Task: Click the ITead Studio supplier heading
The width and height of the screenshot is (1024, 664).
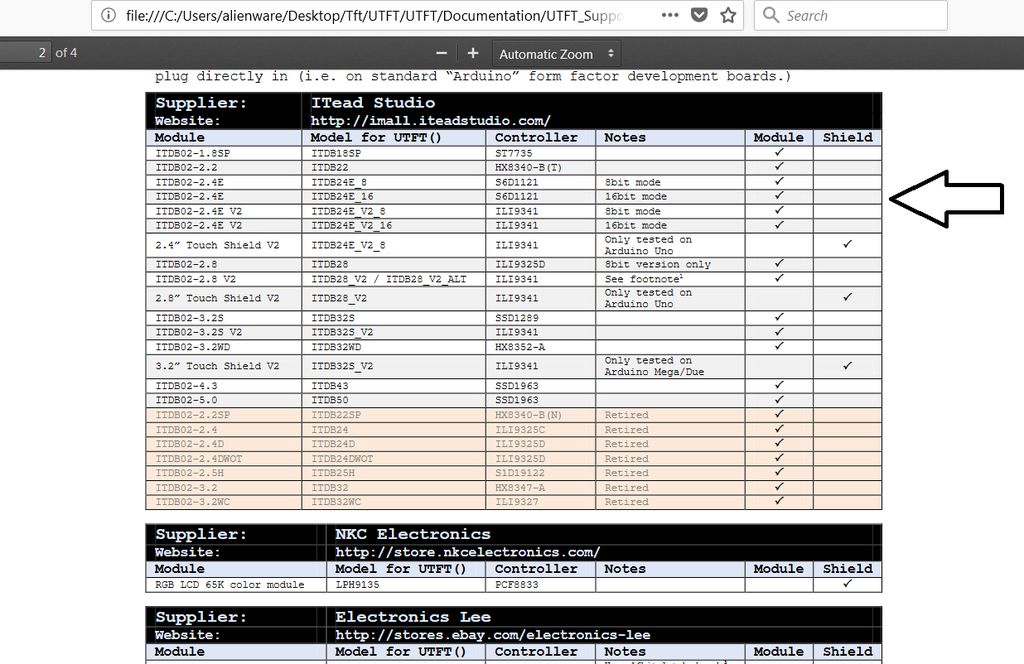Action: tap(373, 103)
